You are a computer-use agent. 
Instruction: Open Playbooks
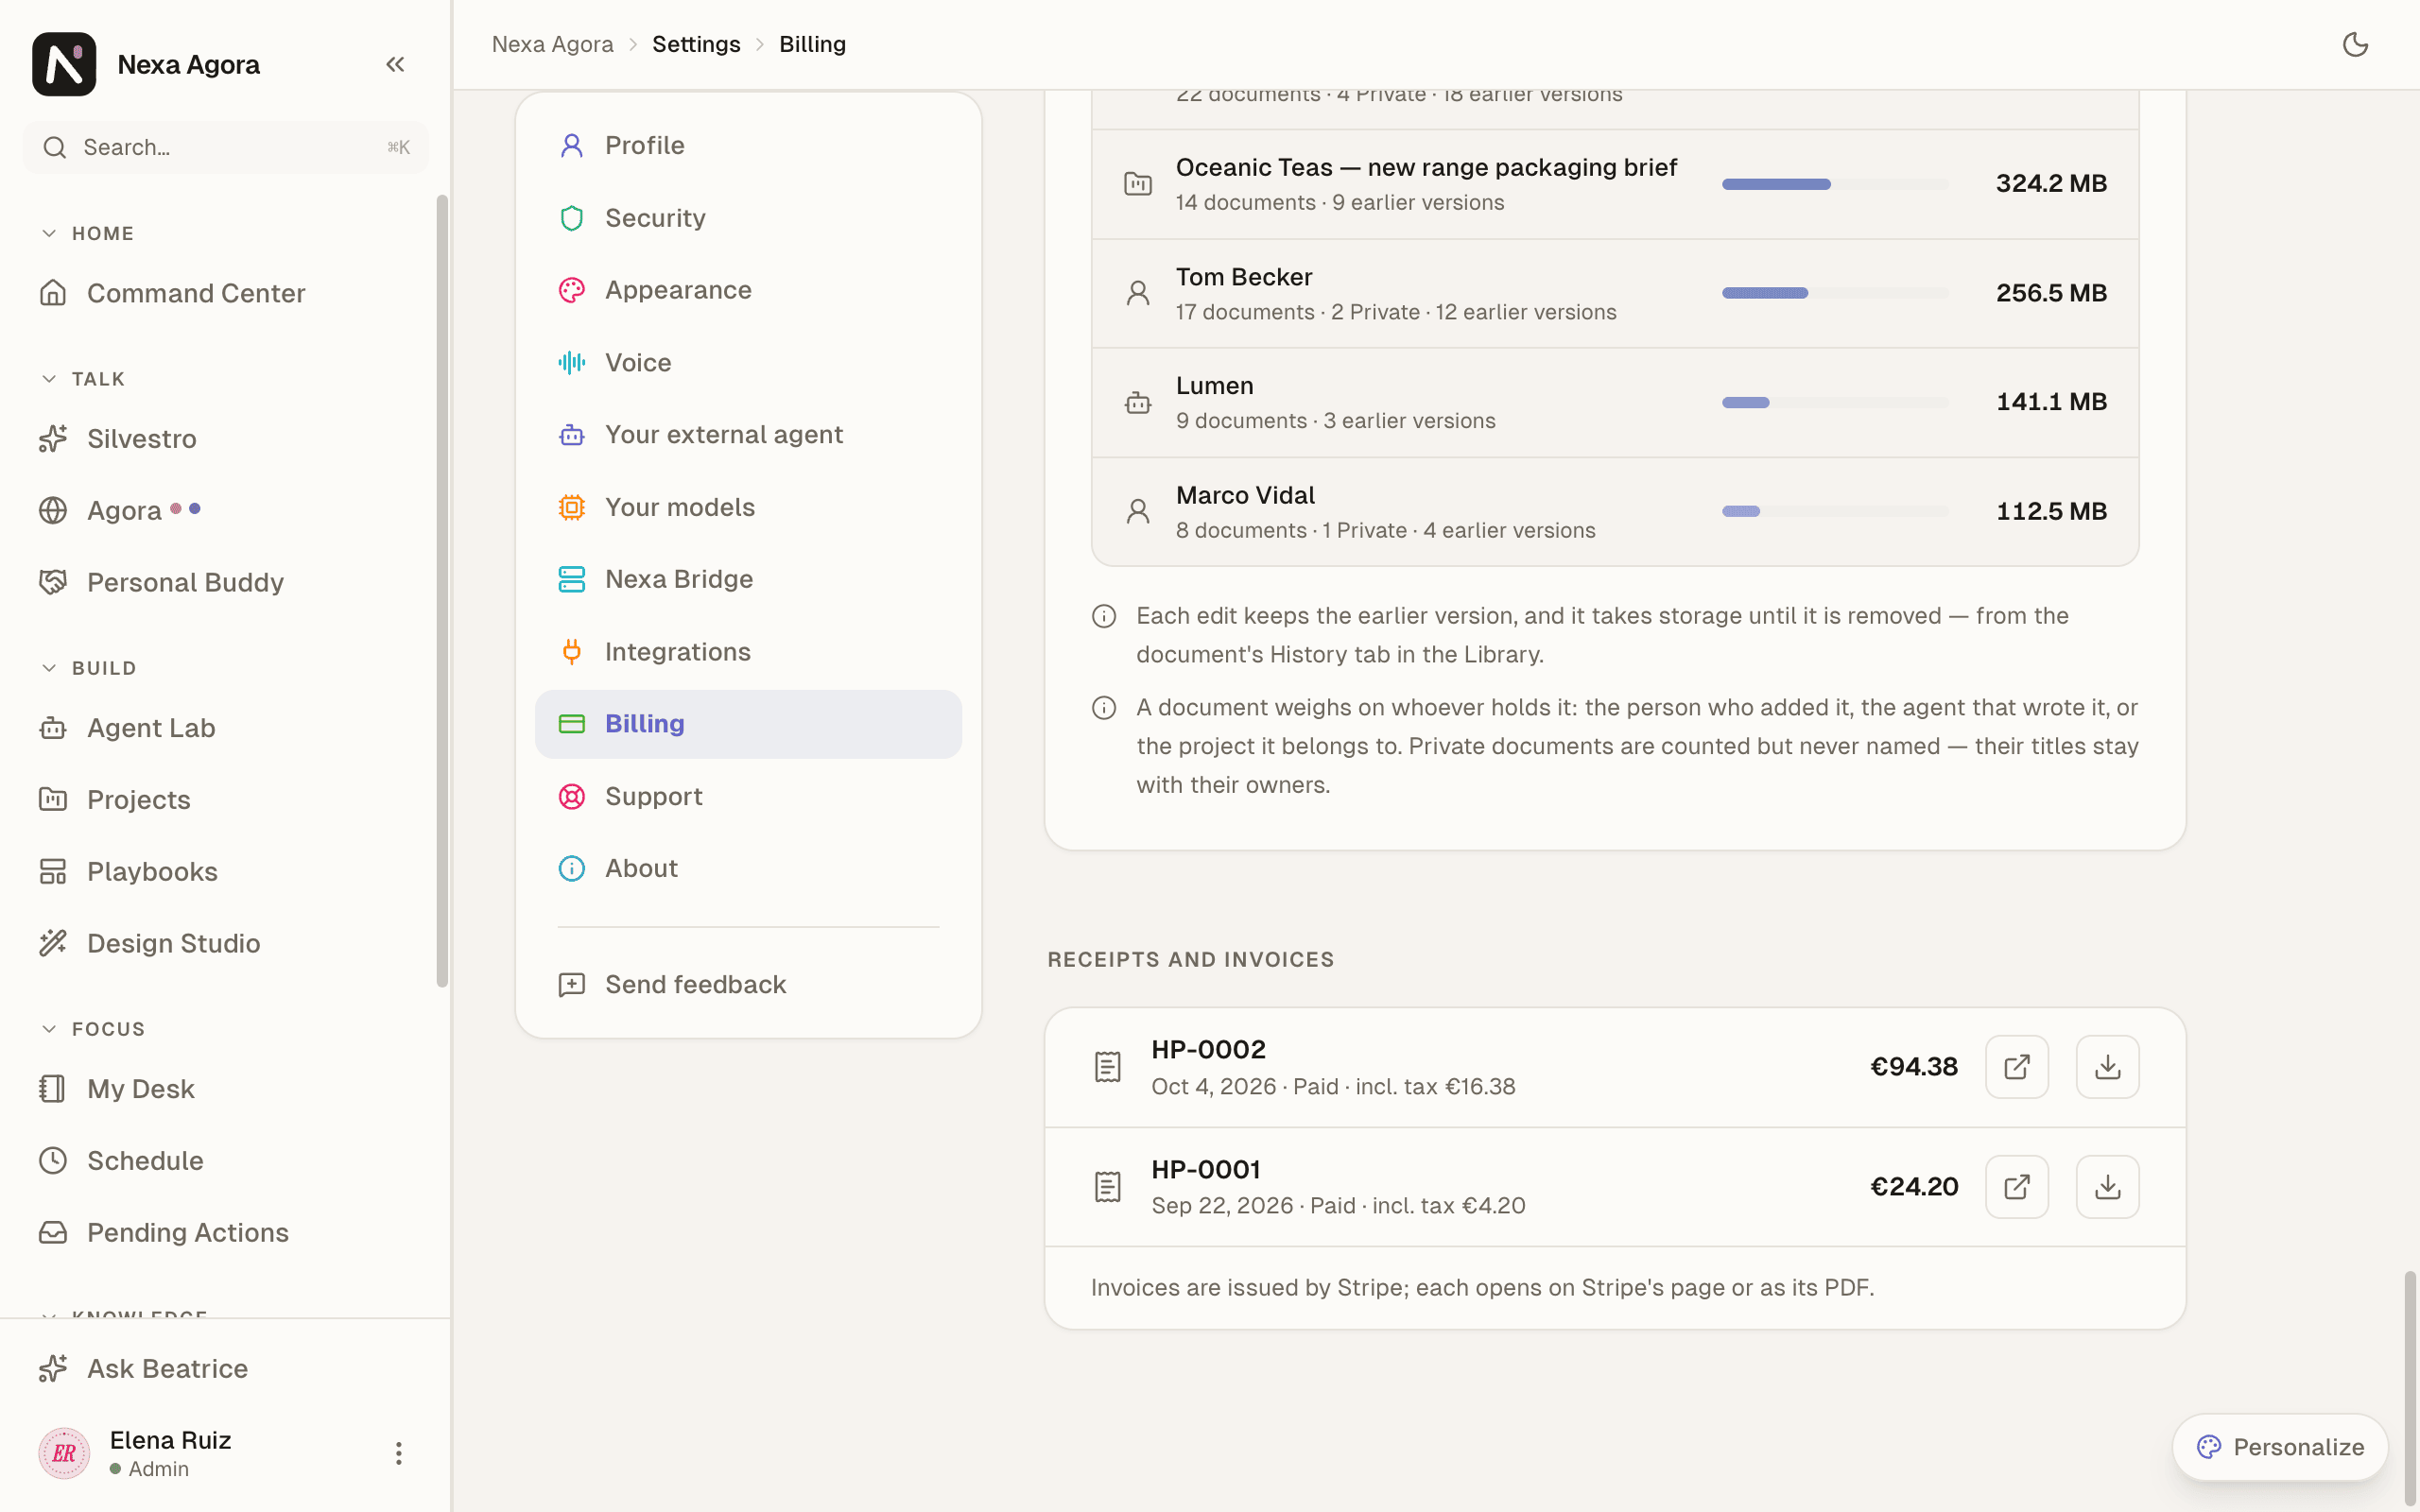(x=225, y=871)
